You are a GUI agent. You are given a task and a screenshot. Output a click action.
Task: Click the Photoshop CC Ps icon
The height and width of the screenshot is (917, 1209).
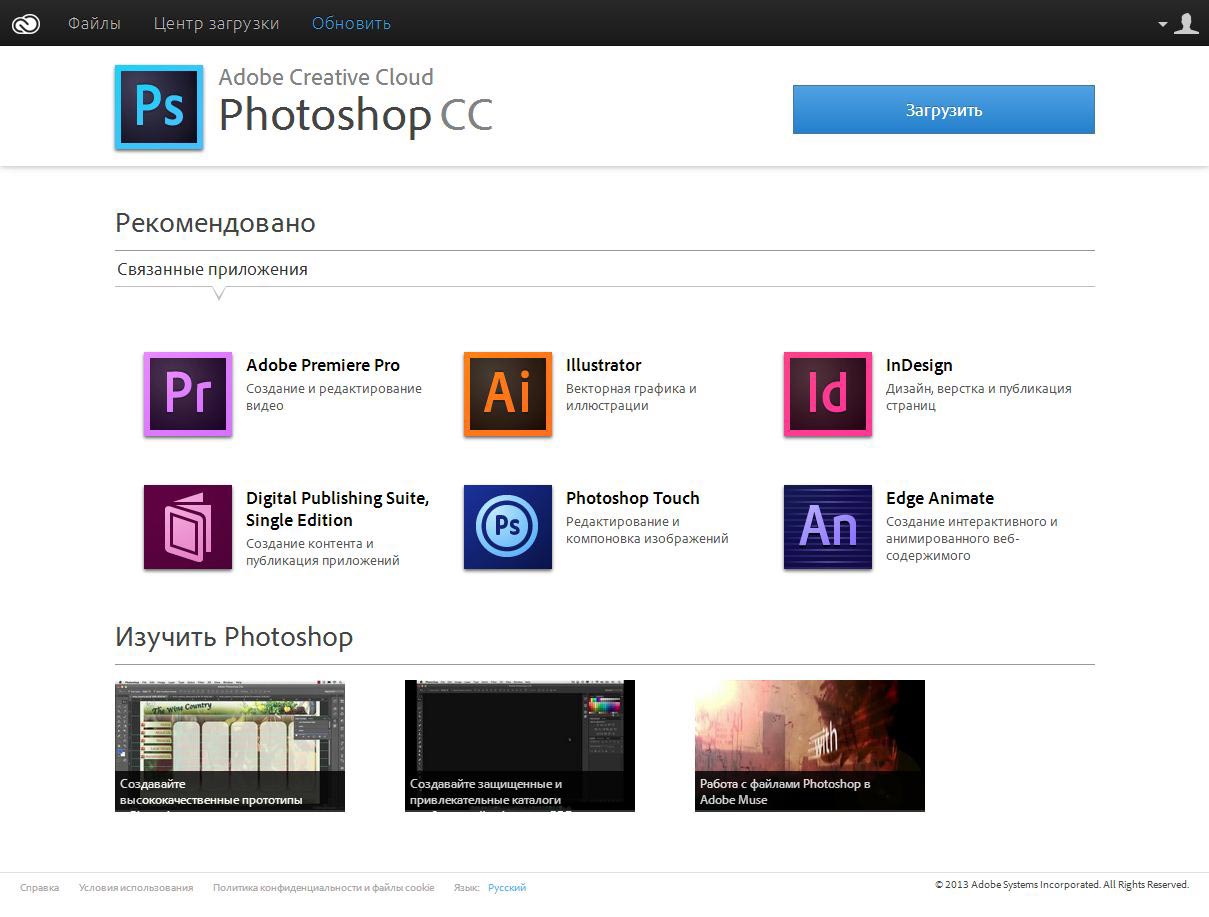pos(159,107)
